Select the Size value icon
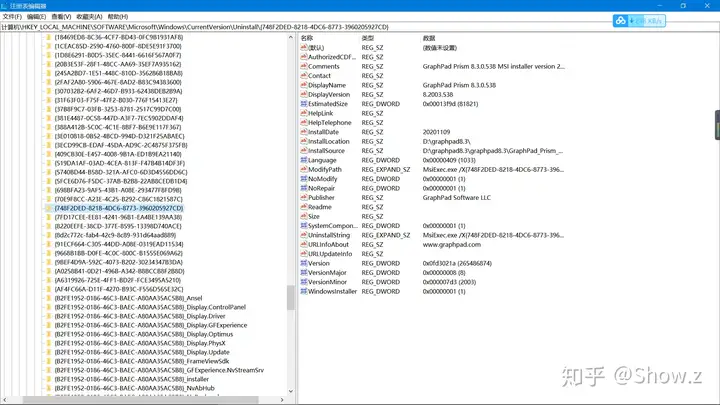This screenshot has width=720, height=405. tap(304, 216)
